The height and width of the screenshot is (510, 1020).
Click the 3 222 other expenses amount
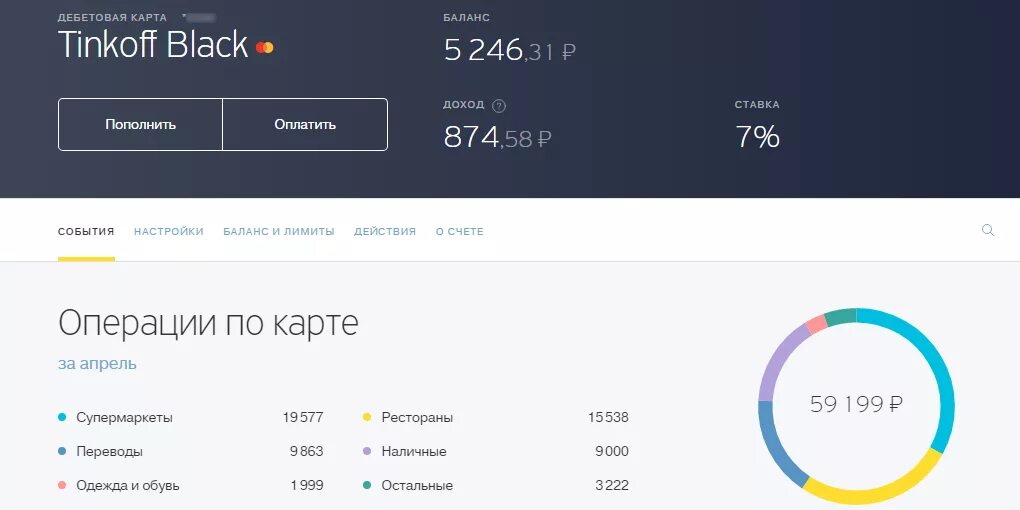tap(611, 485)
